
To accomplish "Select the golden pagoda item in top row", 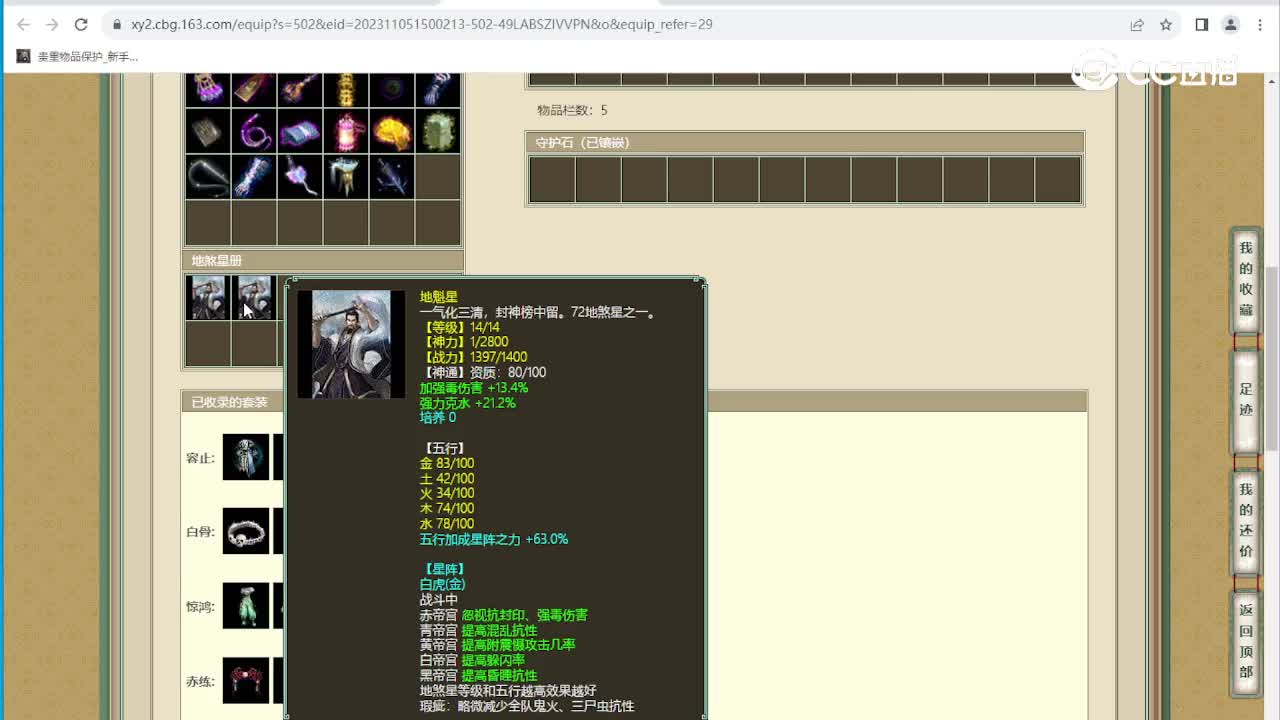I will click(x=346, y=90).
